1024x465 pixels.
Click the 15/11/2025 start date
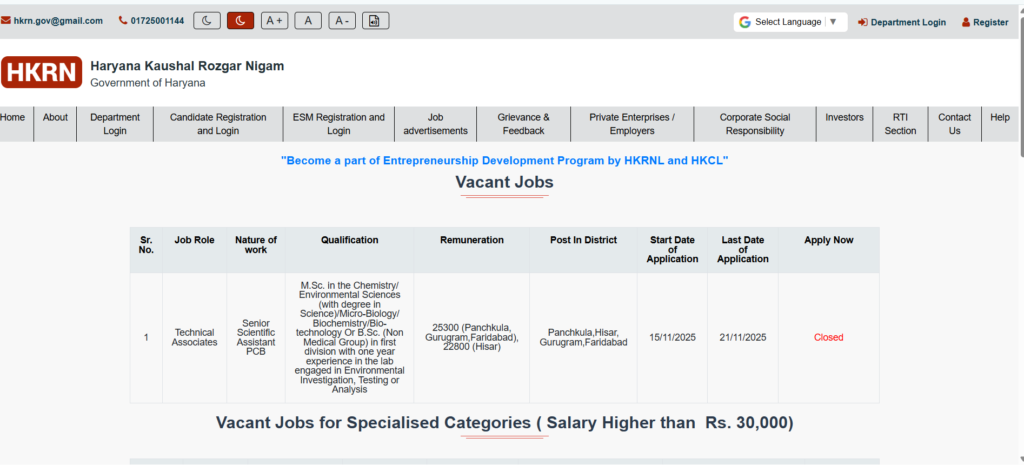tap(672, 338)
